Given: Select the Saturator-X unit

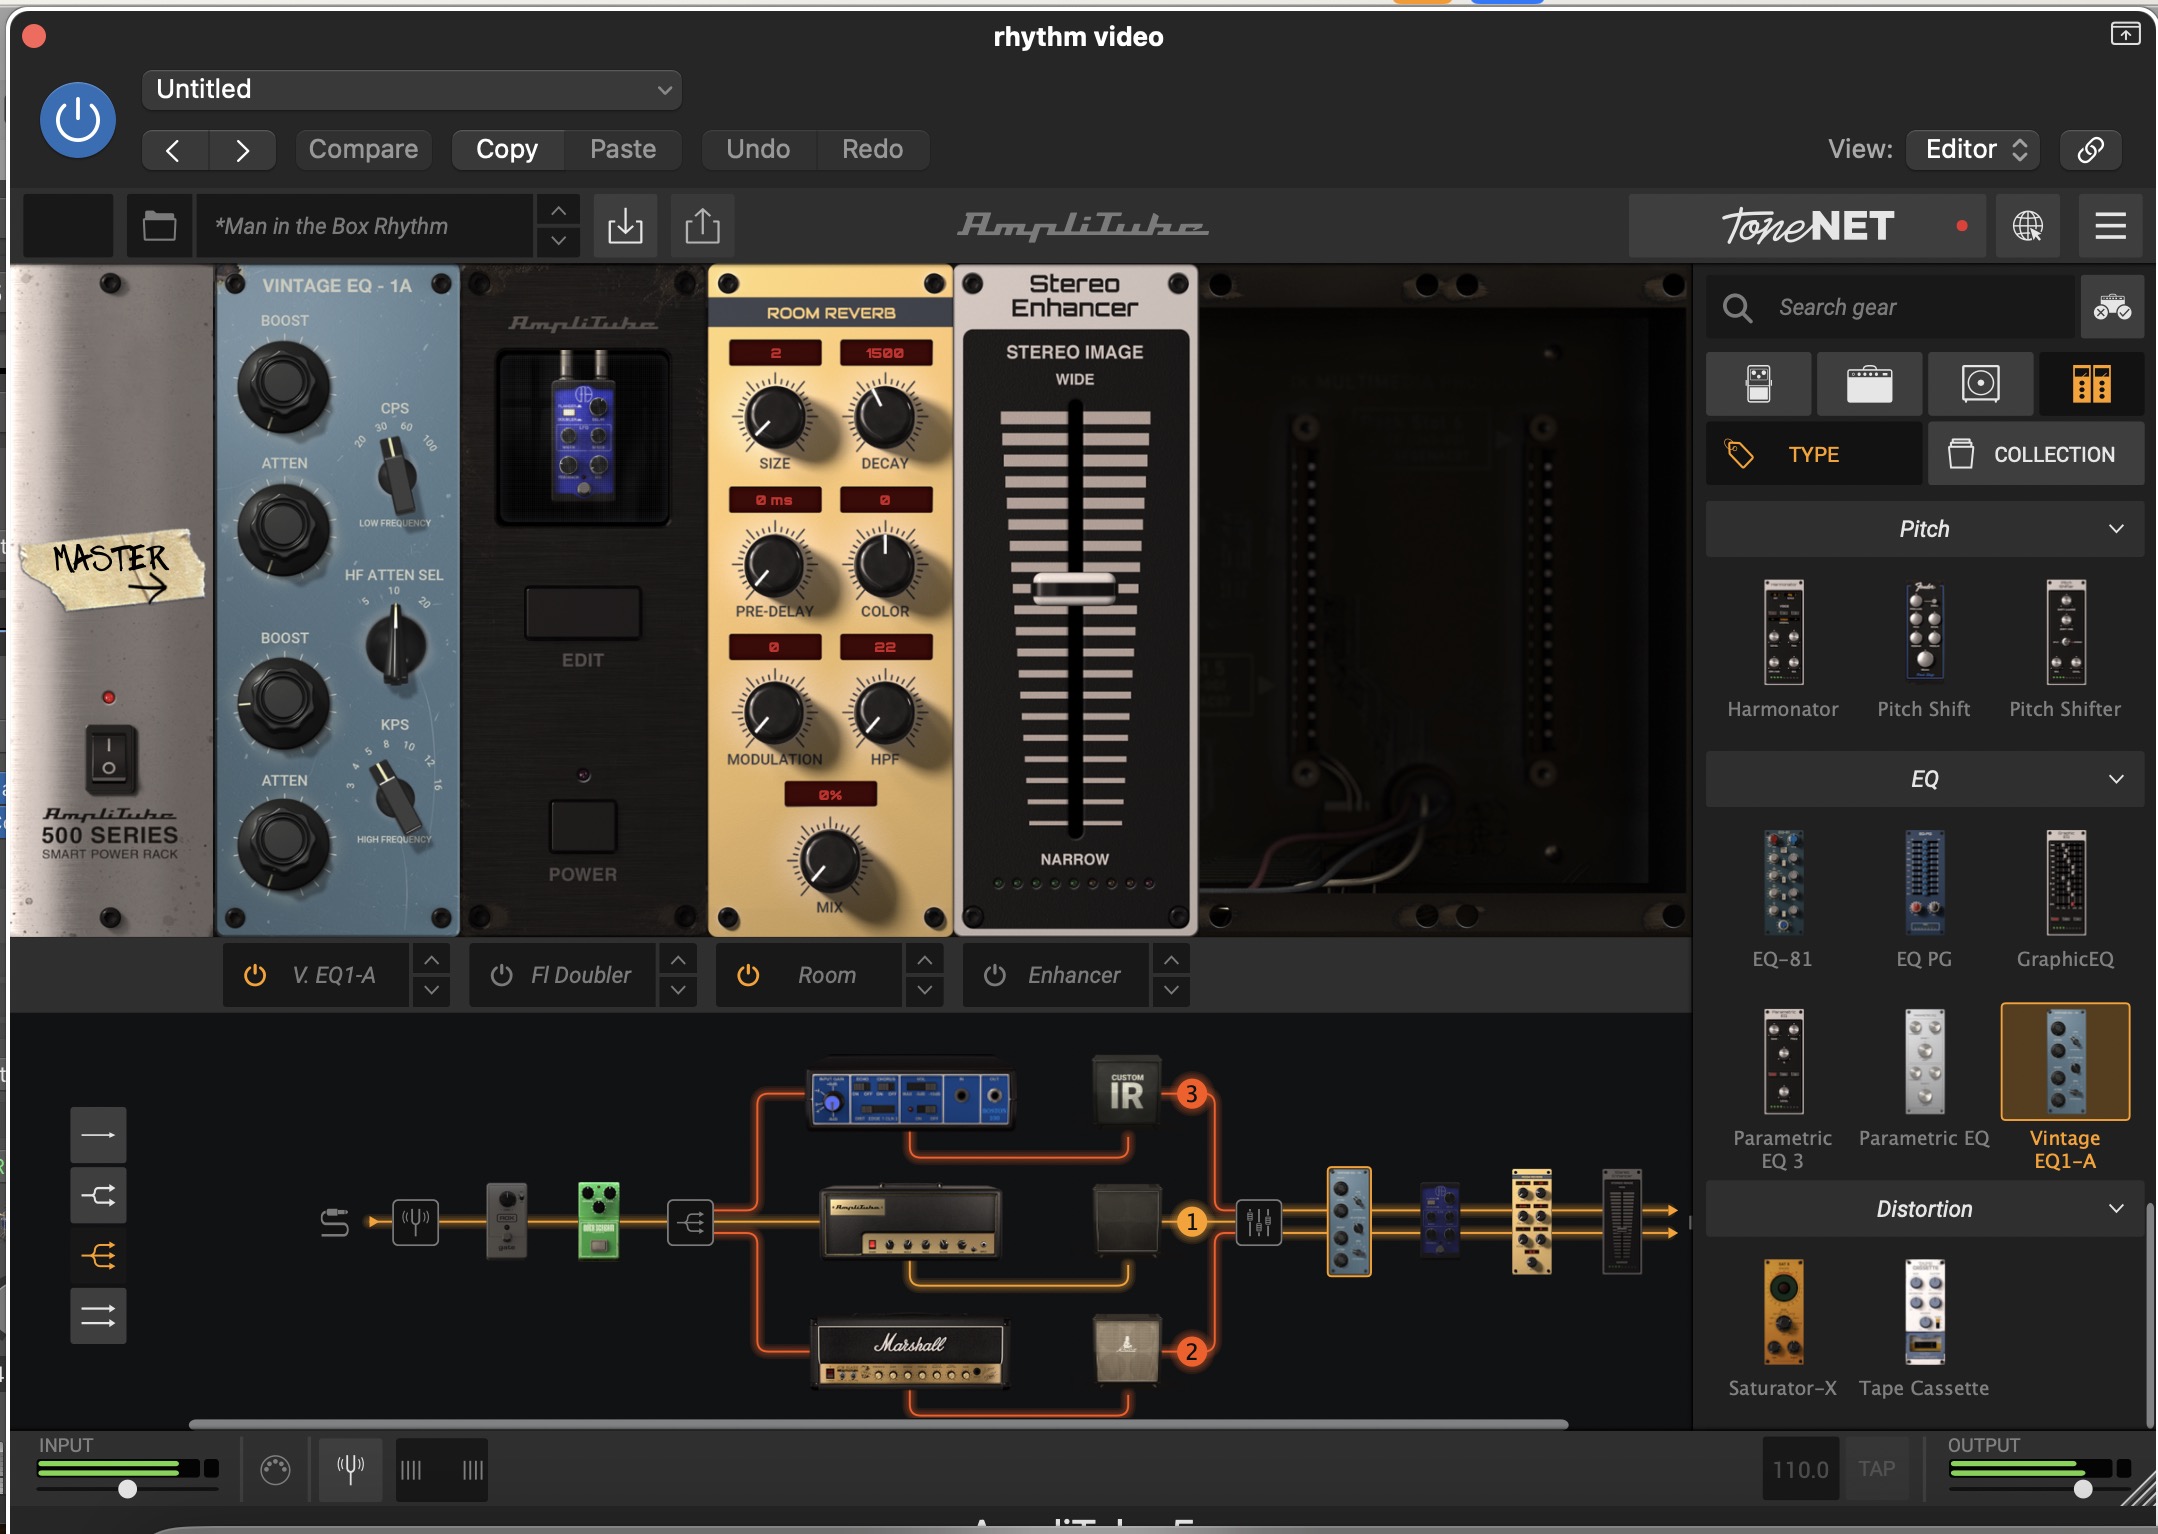Looking at the screenshot, I should (1783, 1328).
